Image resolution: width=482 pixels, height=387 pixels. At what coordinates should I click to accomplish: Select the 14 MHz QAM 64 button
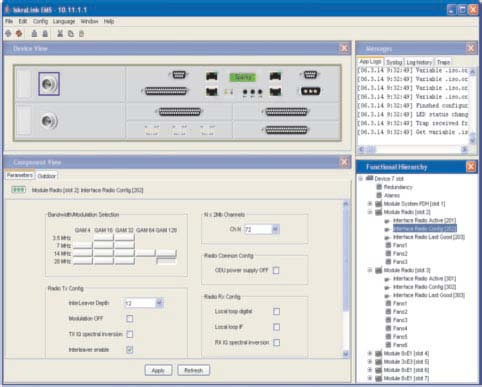pyautogui.click(x=146, y=253)
